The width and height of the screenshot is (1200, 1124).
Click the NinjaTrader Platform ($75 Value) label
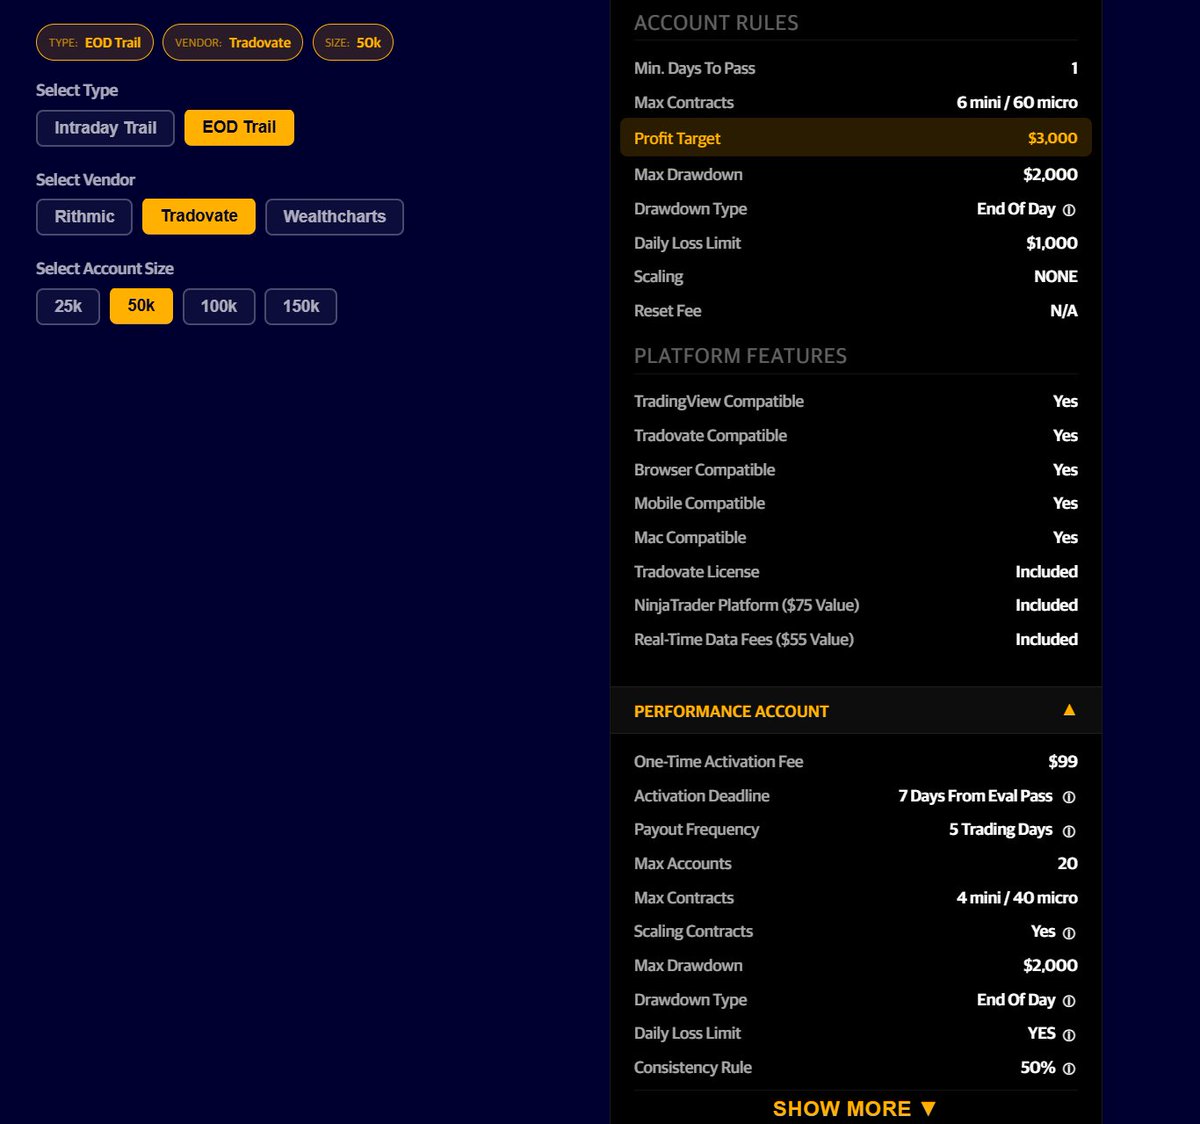pos(746,605)
